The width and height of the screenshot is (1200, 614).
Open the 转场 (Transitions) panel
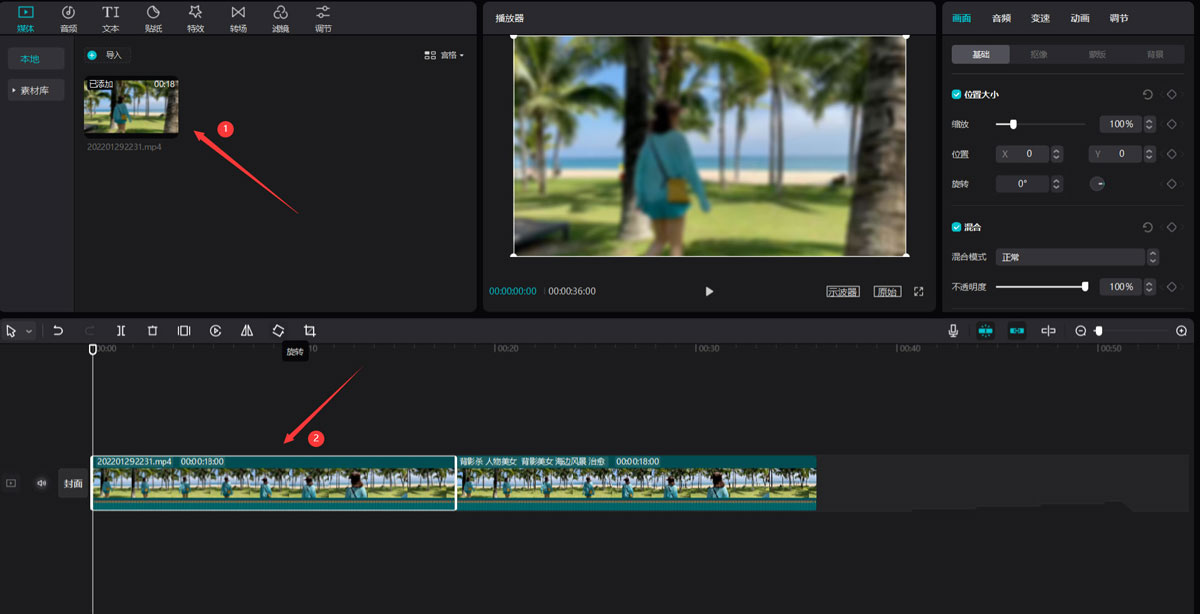[238, 18]
